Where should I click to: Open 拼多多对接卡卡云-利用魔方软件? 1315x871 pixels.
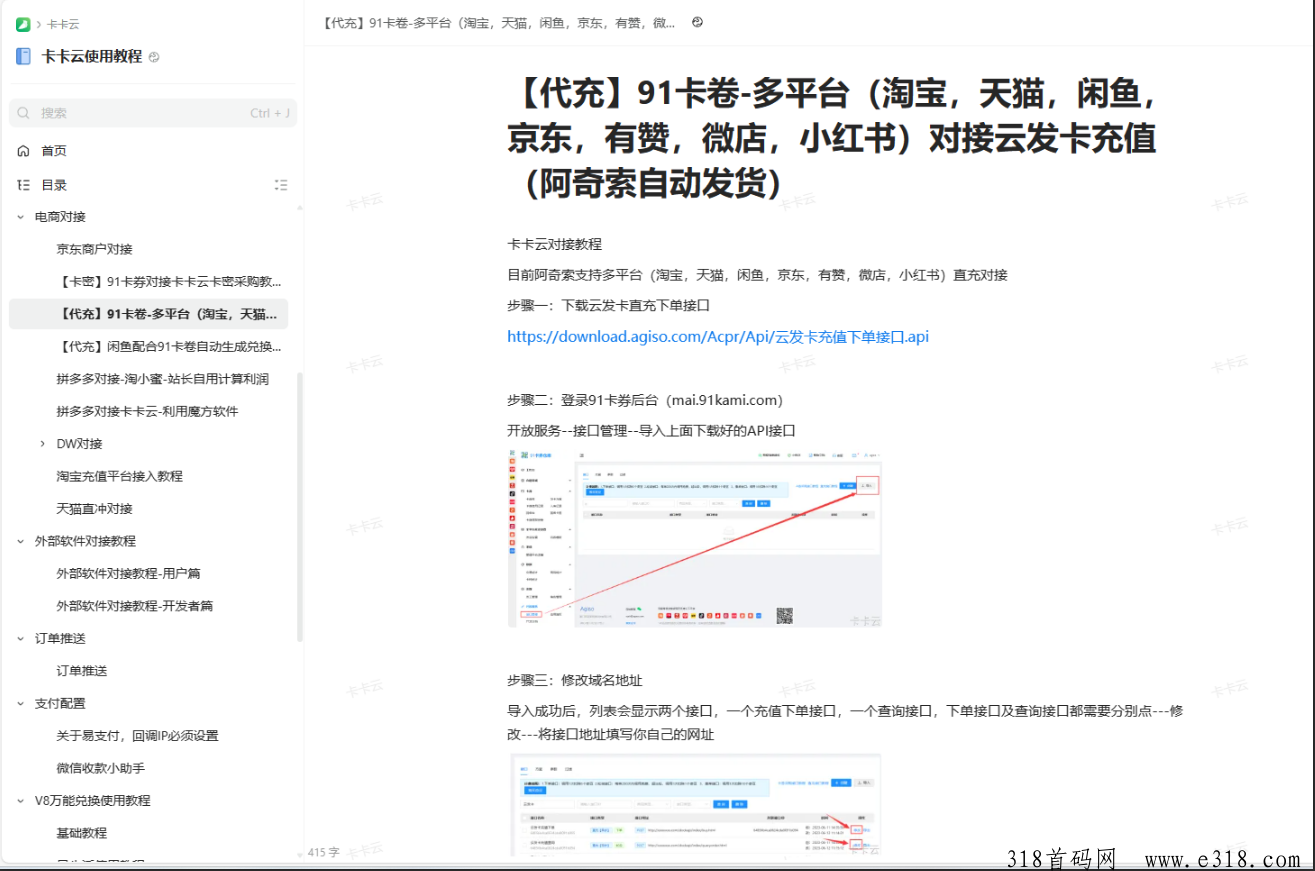click(147, 411)
